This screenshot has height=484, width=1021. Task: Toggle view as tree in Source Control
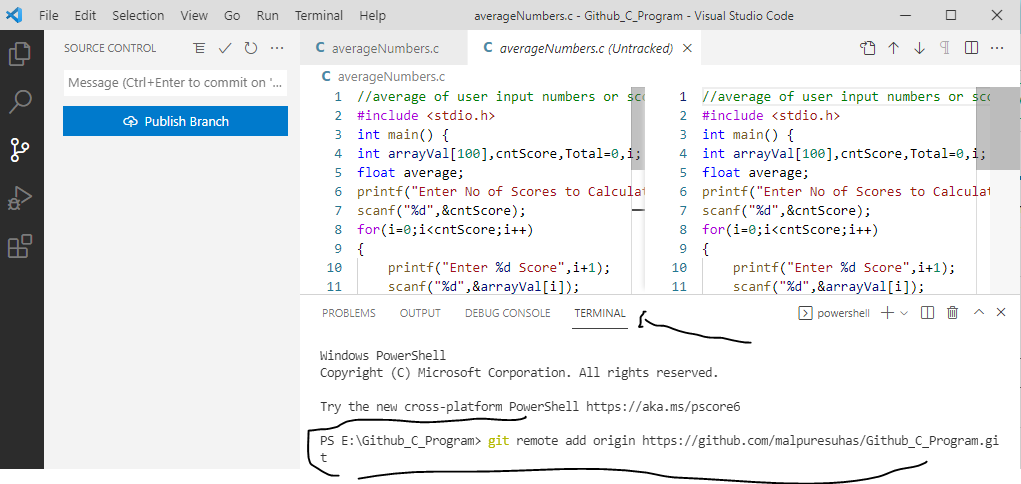point(199,48)
